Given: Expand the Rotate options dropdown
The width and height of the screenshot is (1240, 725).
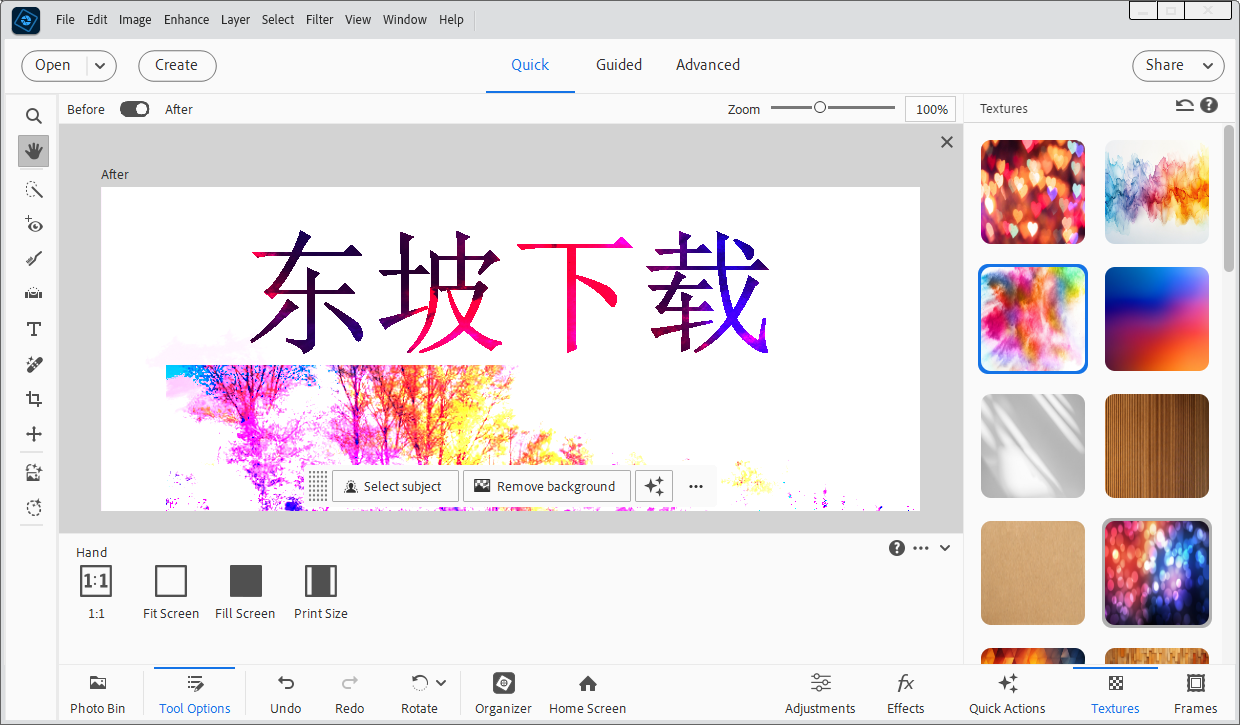Looking at the screenshot, I should coord(440,682).
